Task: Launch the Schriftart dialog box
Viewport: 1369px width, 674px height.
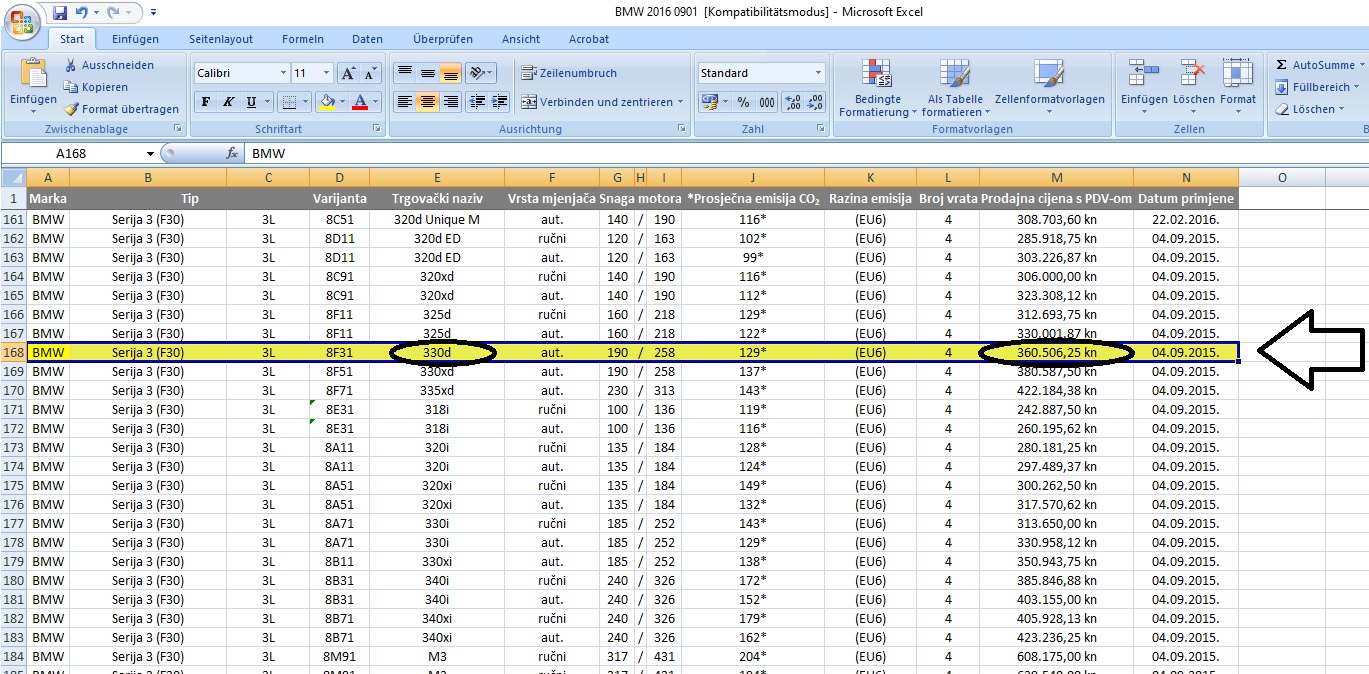Action: click(x=377, y=129)
